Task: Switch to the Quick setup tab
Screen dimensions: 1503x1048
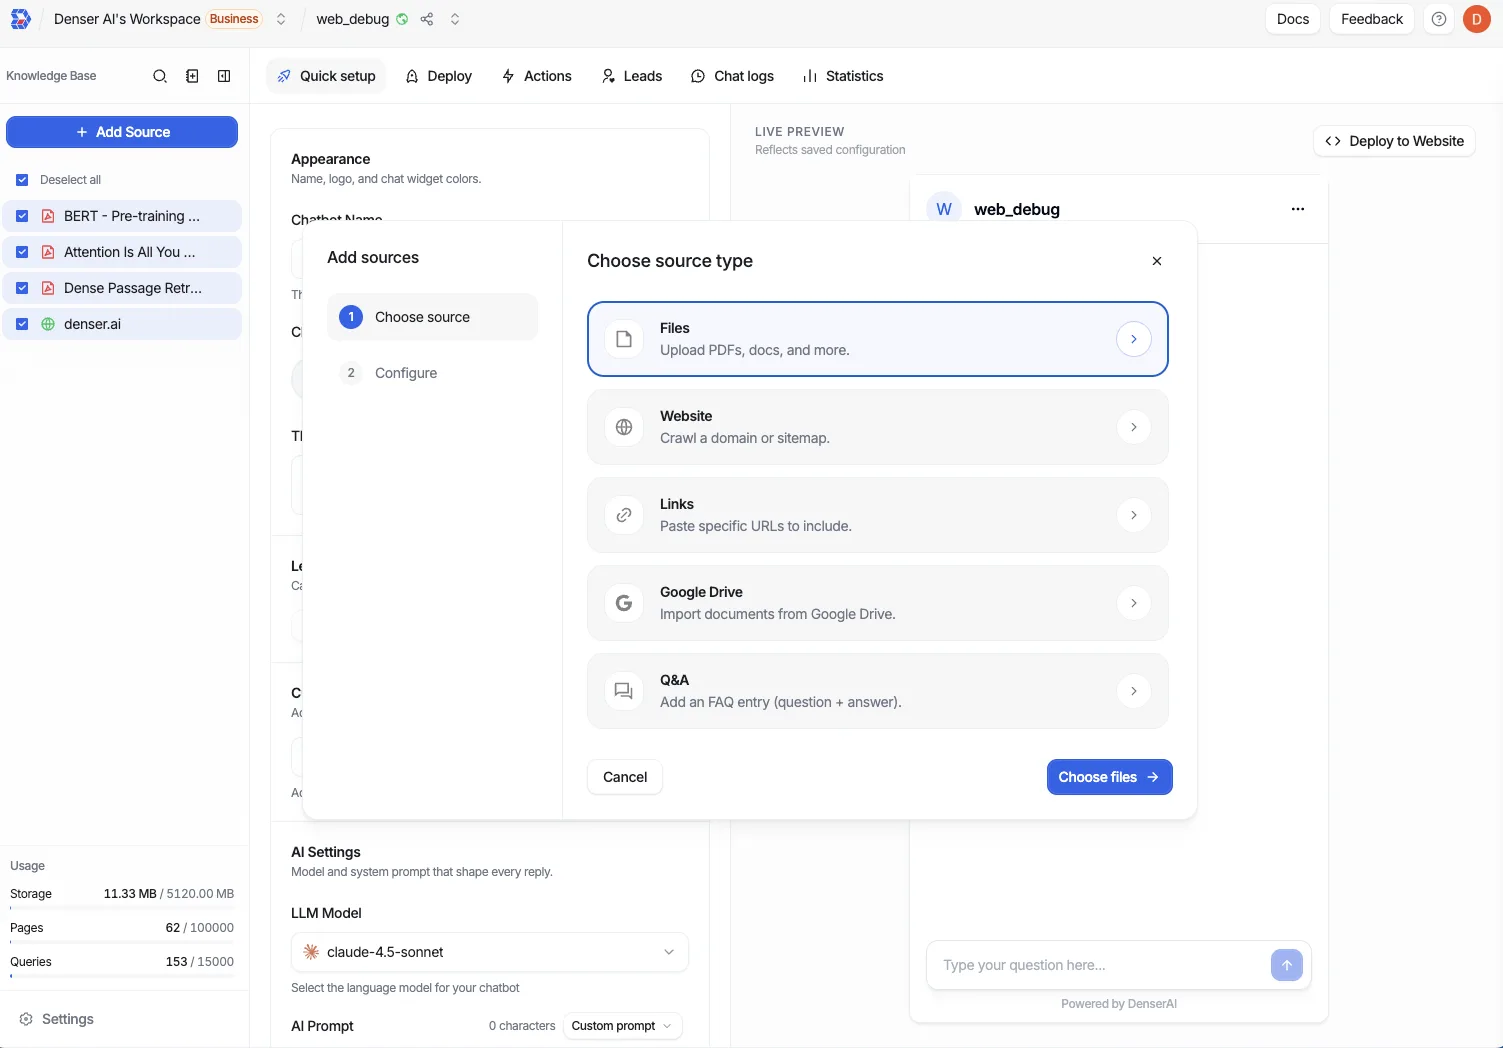Action: pyautogui.click(x=326, y=76)
